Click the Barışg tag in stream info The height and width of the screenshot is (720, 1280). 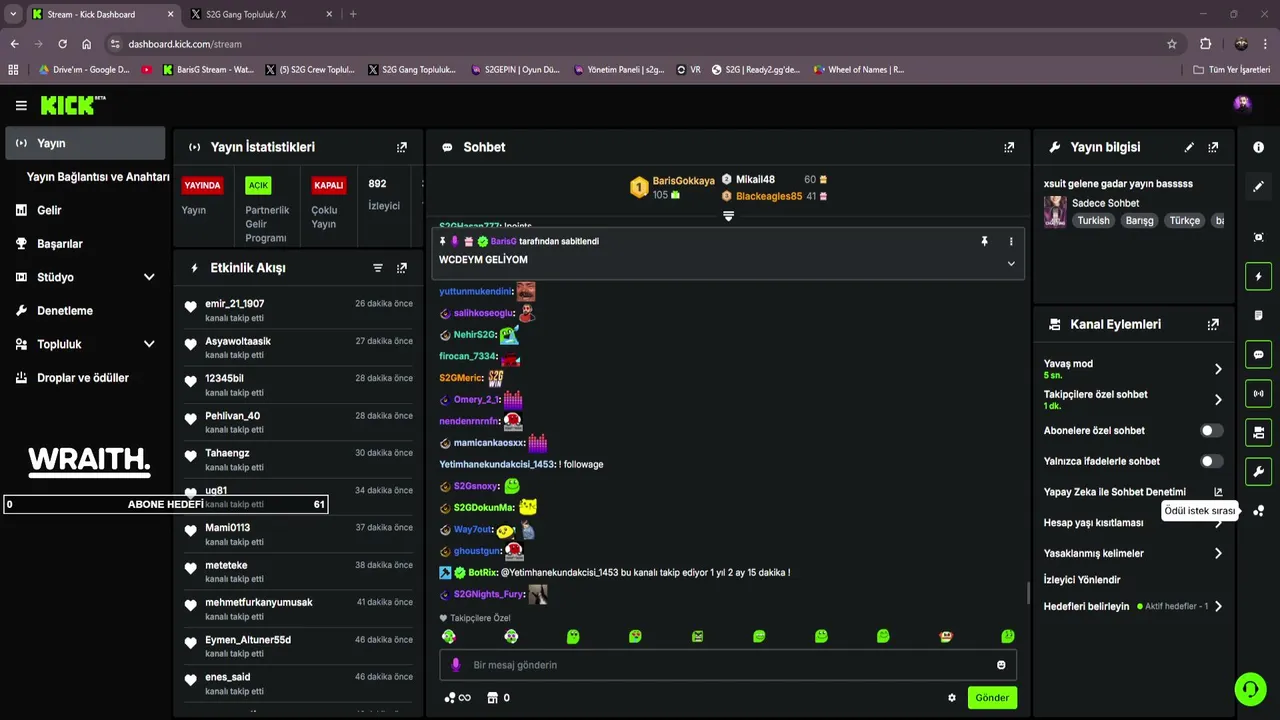point(1139,220)
